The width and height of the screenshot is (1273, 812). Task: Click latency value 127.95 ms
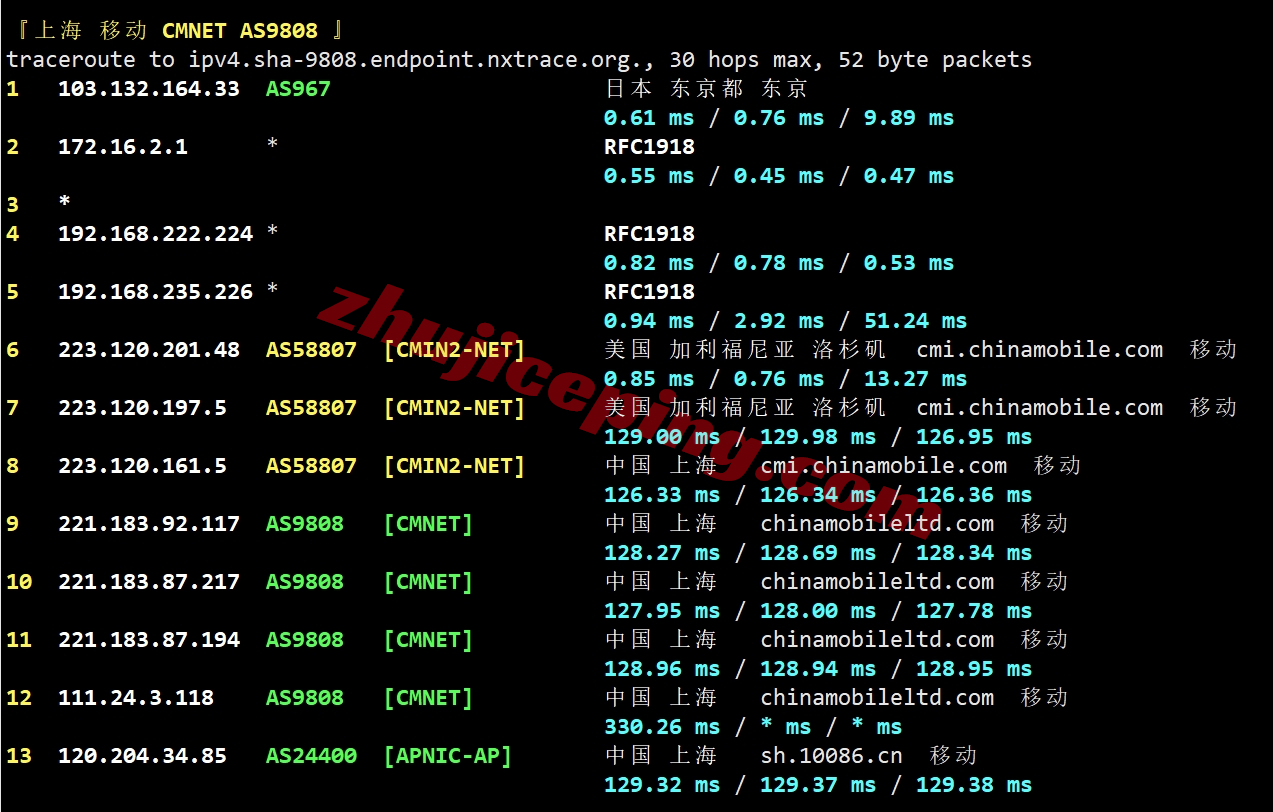[662, 611]
